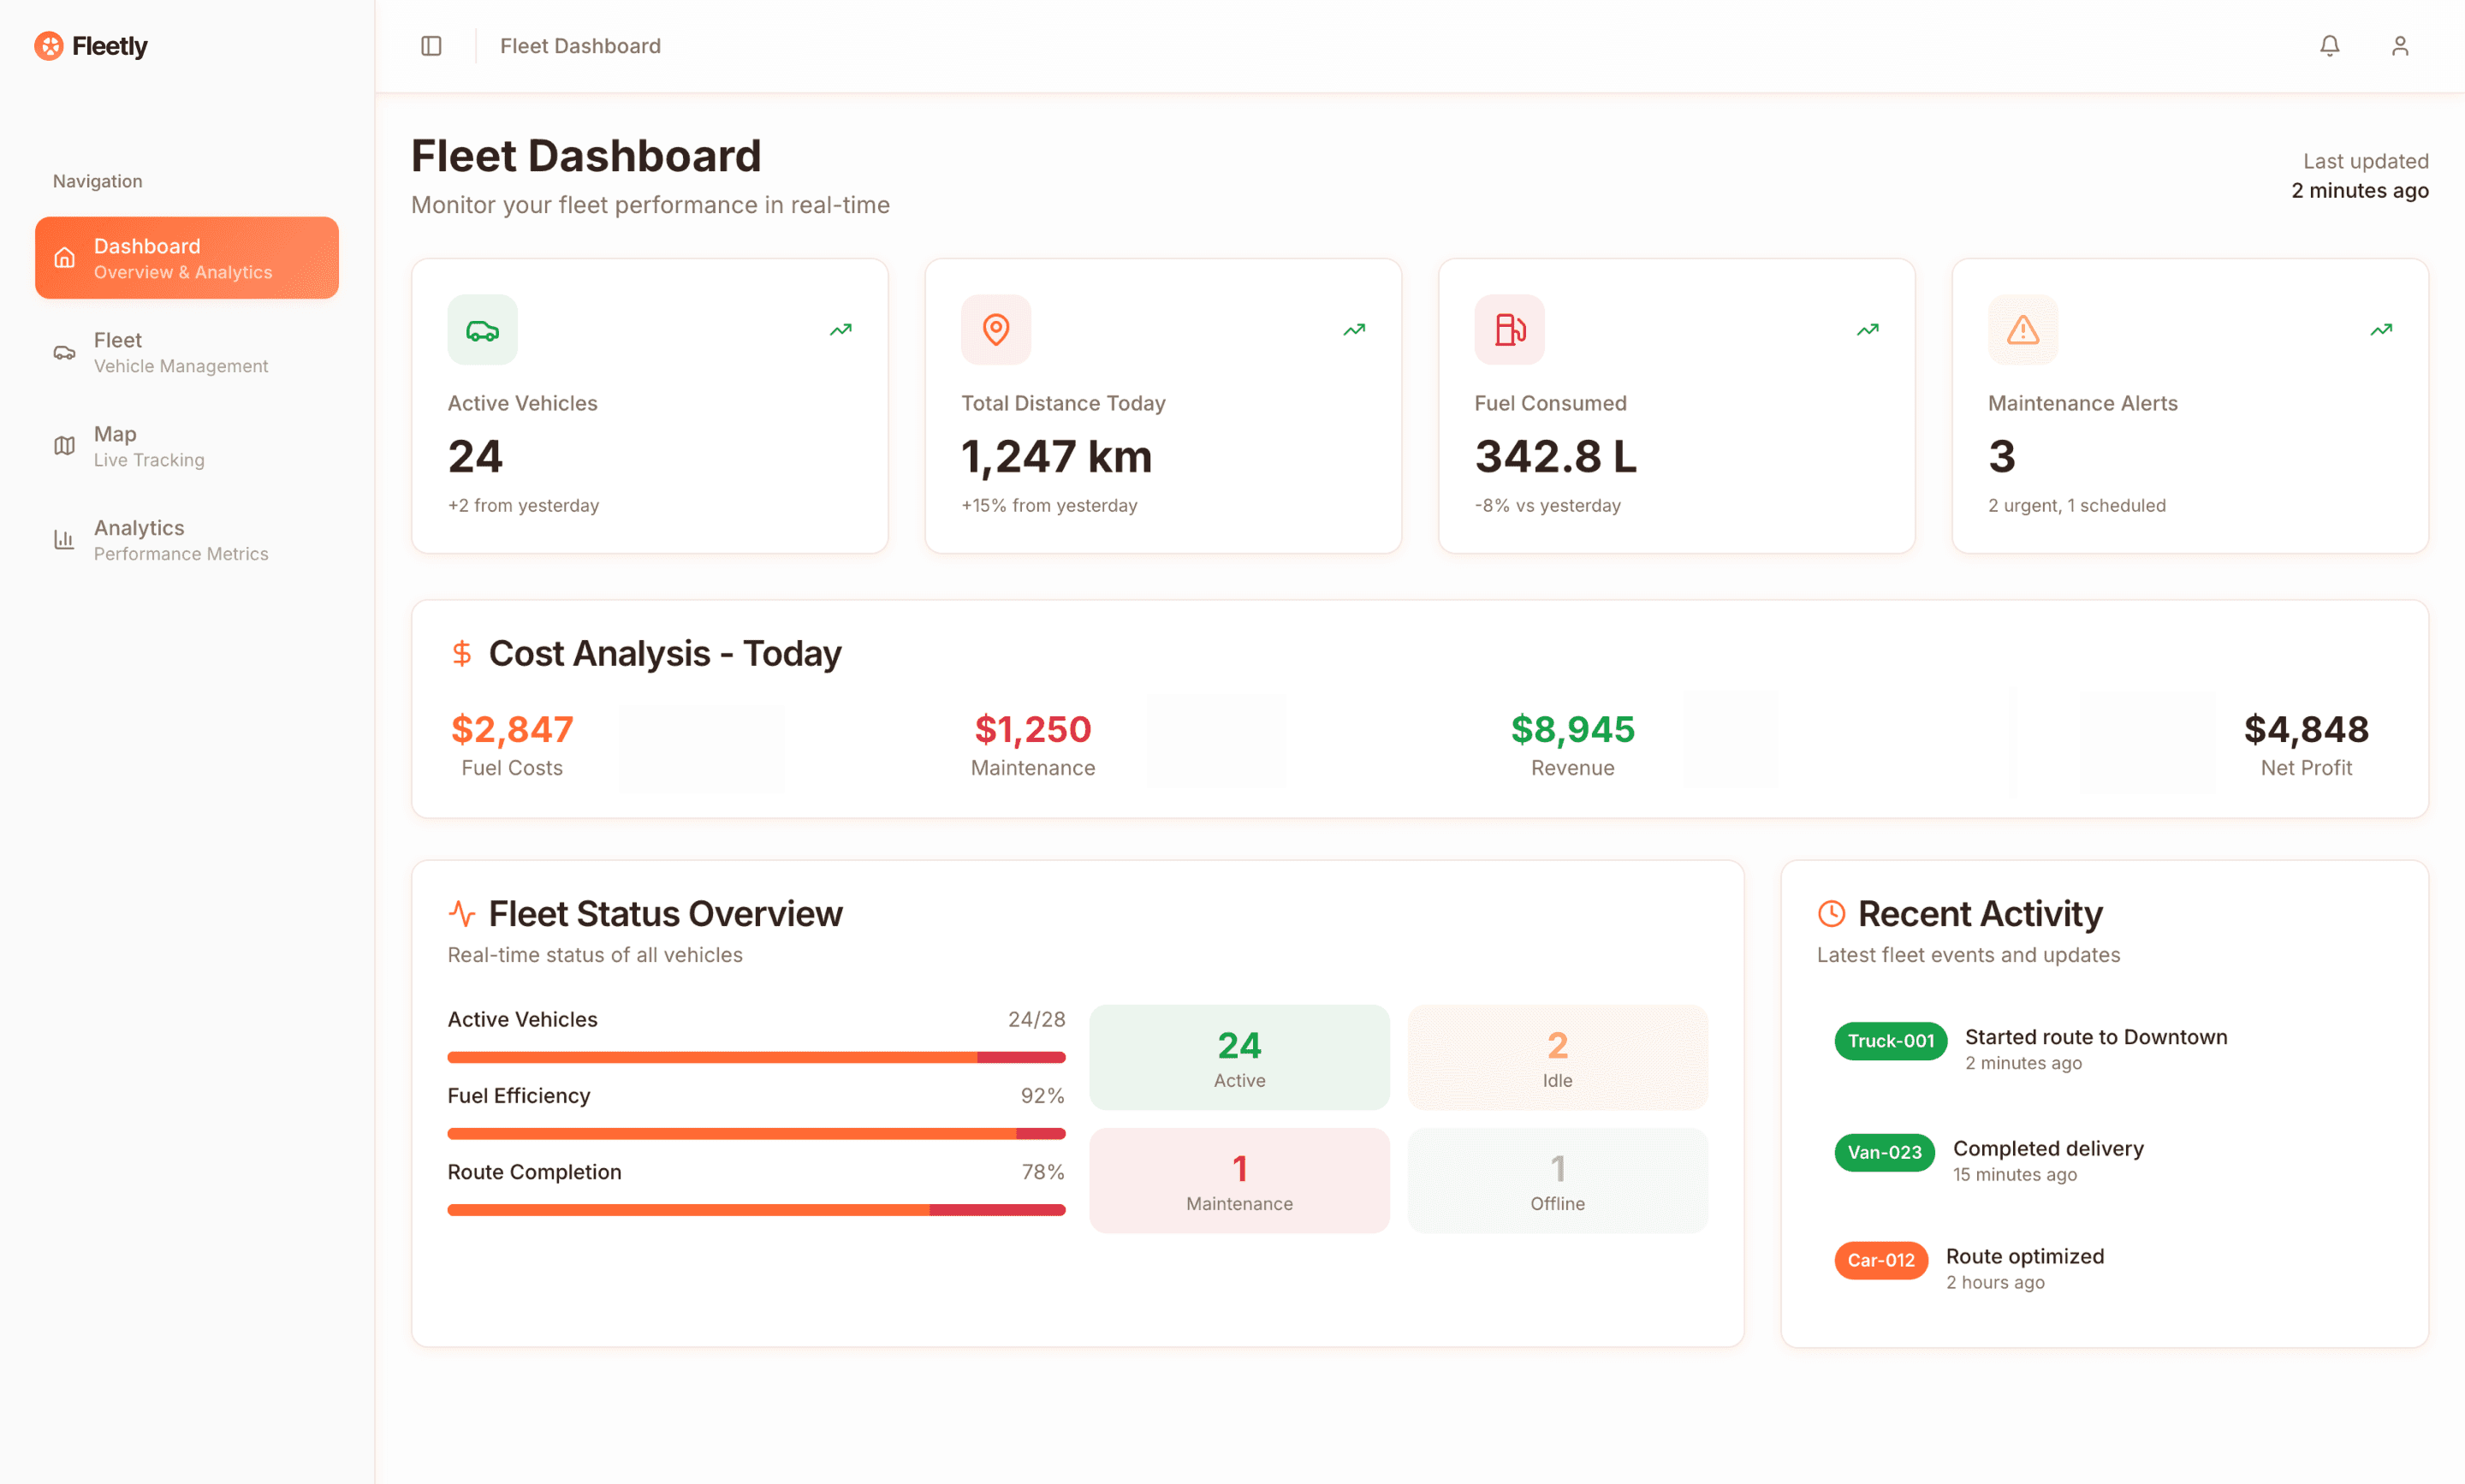Screen dimensions: 2465x1484
Task: Click the Car-012 orange badge
Action: tap(1880, 1260)
